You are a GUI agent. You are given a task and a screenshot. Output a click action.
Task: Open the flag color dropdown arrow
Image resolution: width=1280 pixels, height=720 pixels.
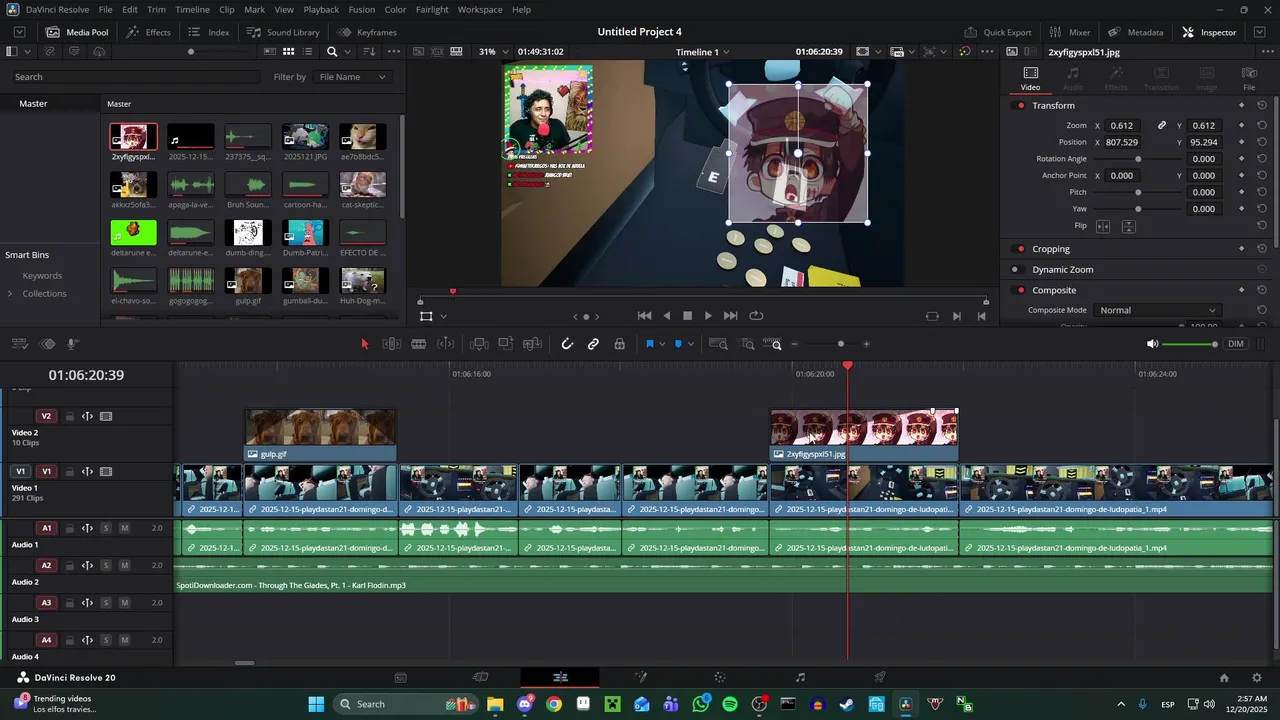pyautogui.click(x=663, y=344)
